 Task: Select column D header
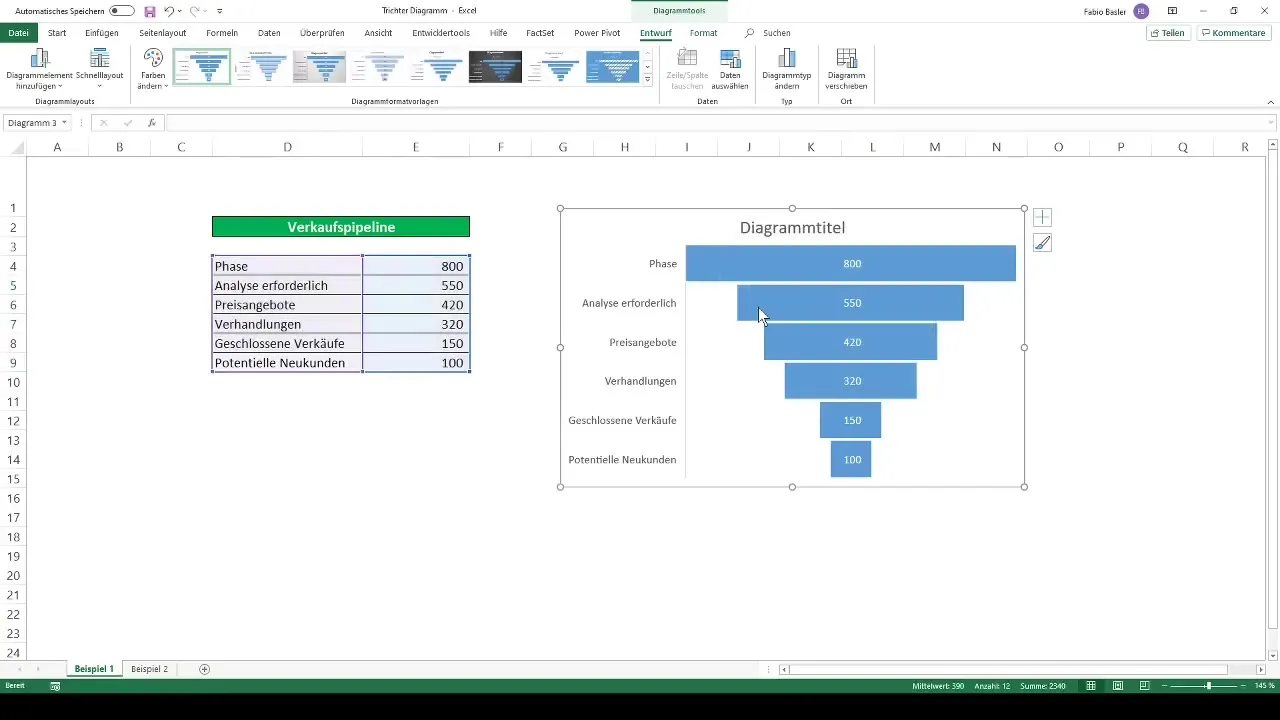coord(287,148)
